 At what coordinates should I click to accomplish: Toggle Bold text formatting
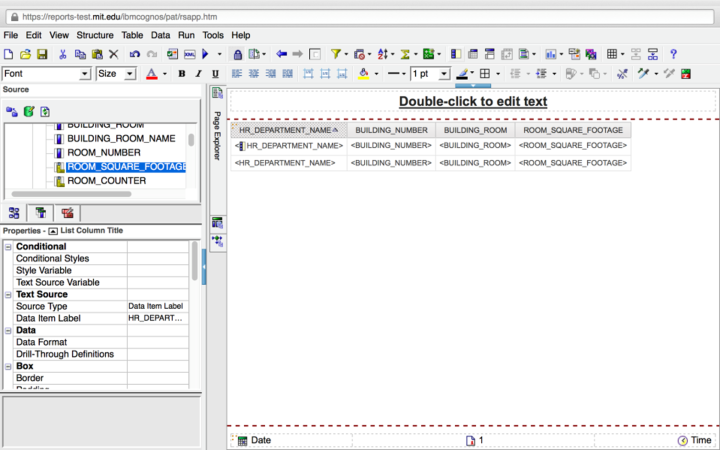182,74
